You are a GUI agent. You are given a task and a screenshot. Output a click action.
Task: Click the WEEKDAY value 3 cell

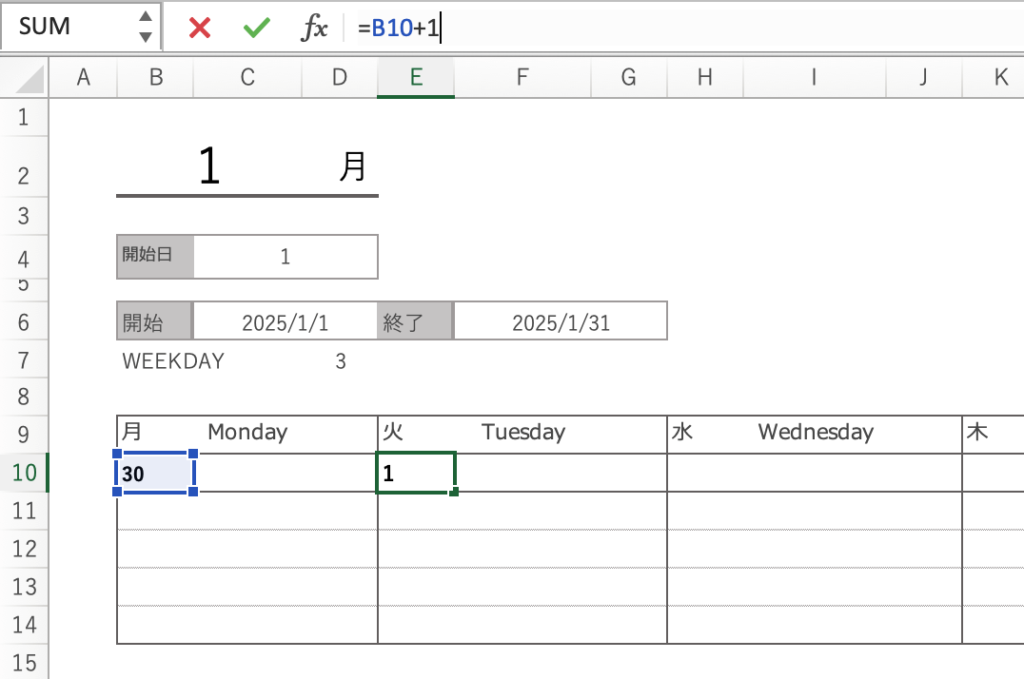pyautogui.click(x=340, y=361)
